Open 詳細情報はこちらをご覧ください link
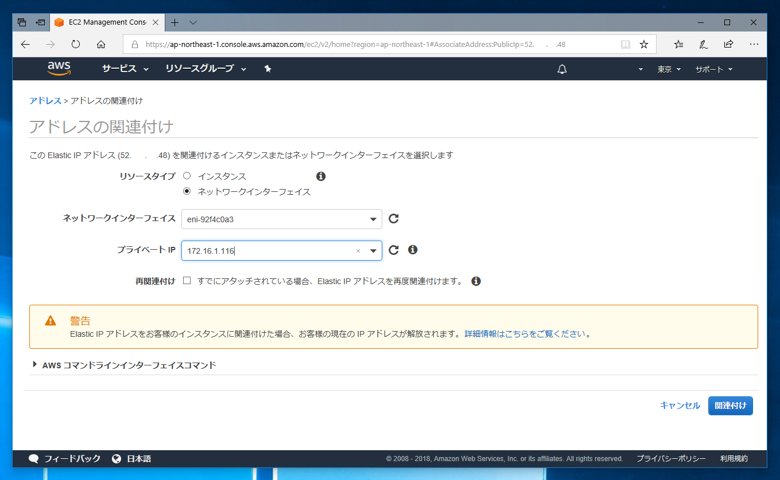This screenshot has height=480, width=780. tap(525, 334)
